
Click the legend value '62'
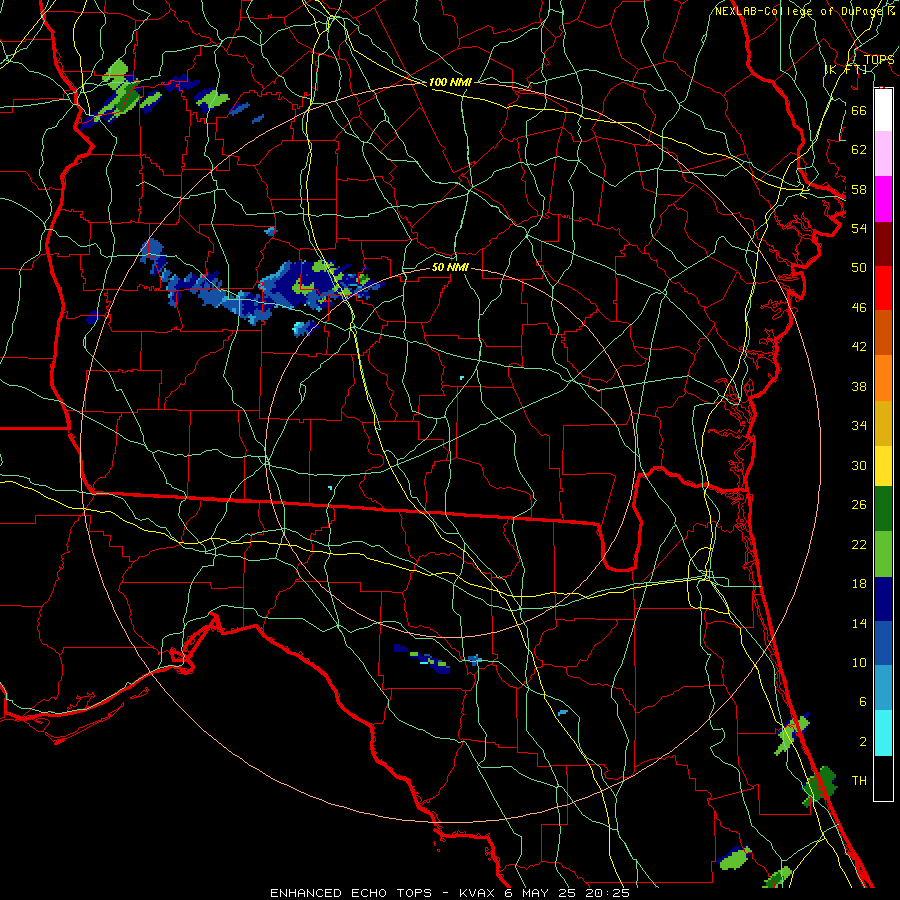pyautogui.click(x=859, y=150)
